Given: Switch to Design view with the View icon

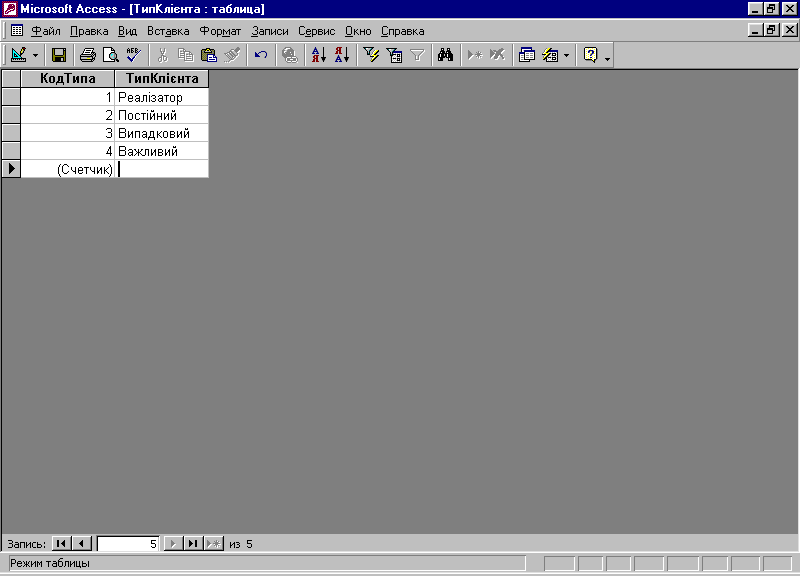Looking at the screenshot, I should tap(18, 55).
